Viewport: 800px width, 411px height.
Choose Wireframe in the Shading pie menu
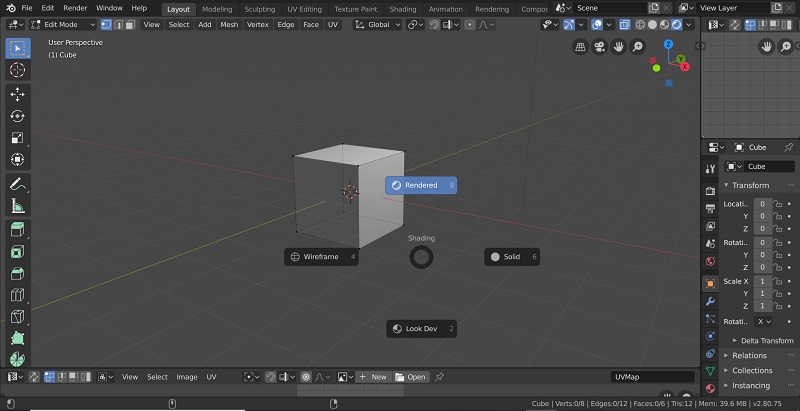[321, 257]
